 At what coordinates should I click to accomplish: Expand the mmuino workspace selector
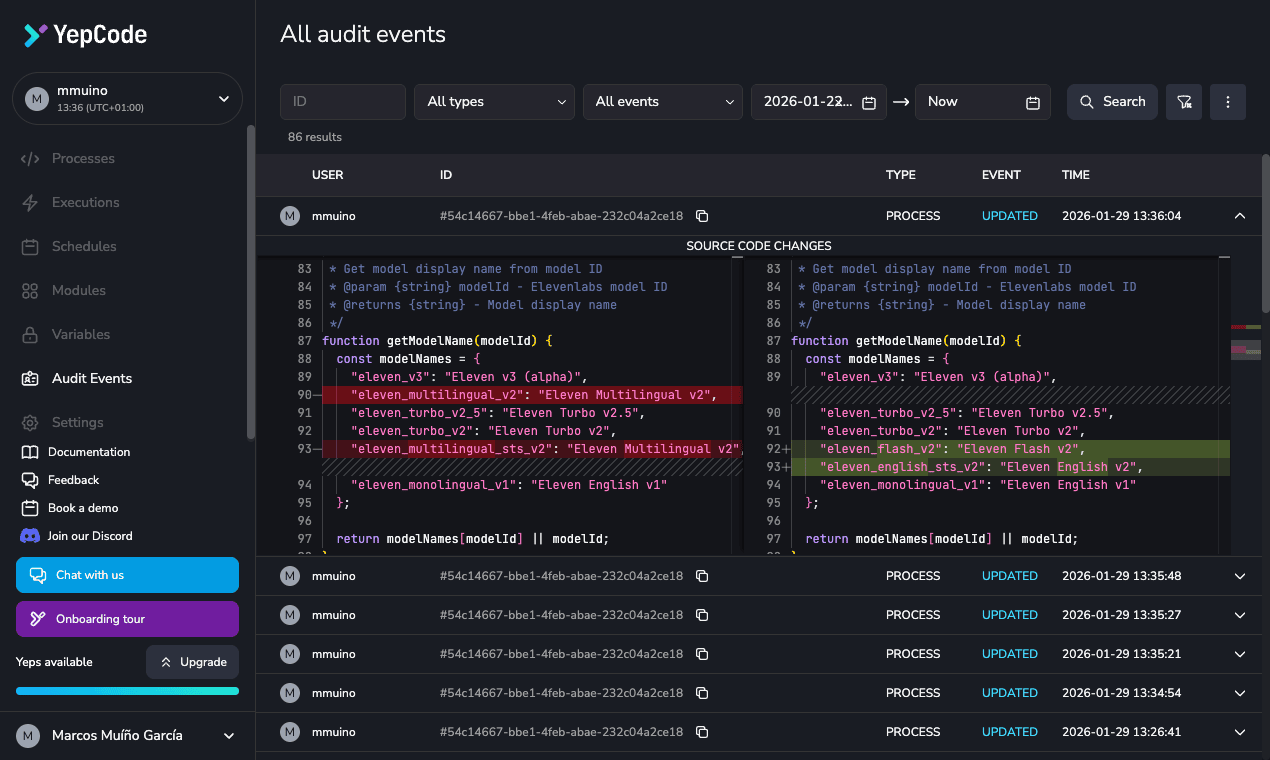click(128, 98)
